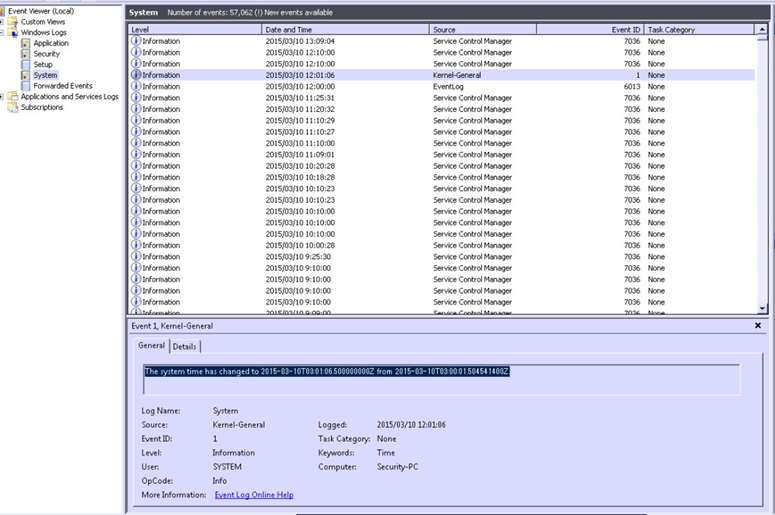The width and height of the screenshot is (775, 515).
Task: Collapse the Windows Logs tree node
Action: click(3, 33)
